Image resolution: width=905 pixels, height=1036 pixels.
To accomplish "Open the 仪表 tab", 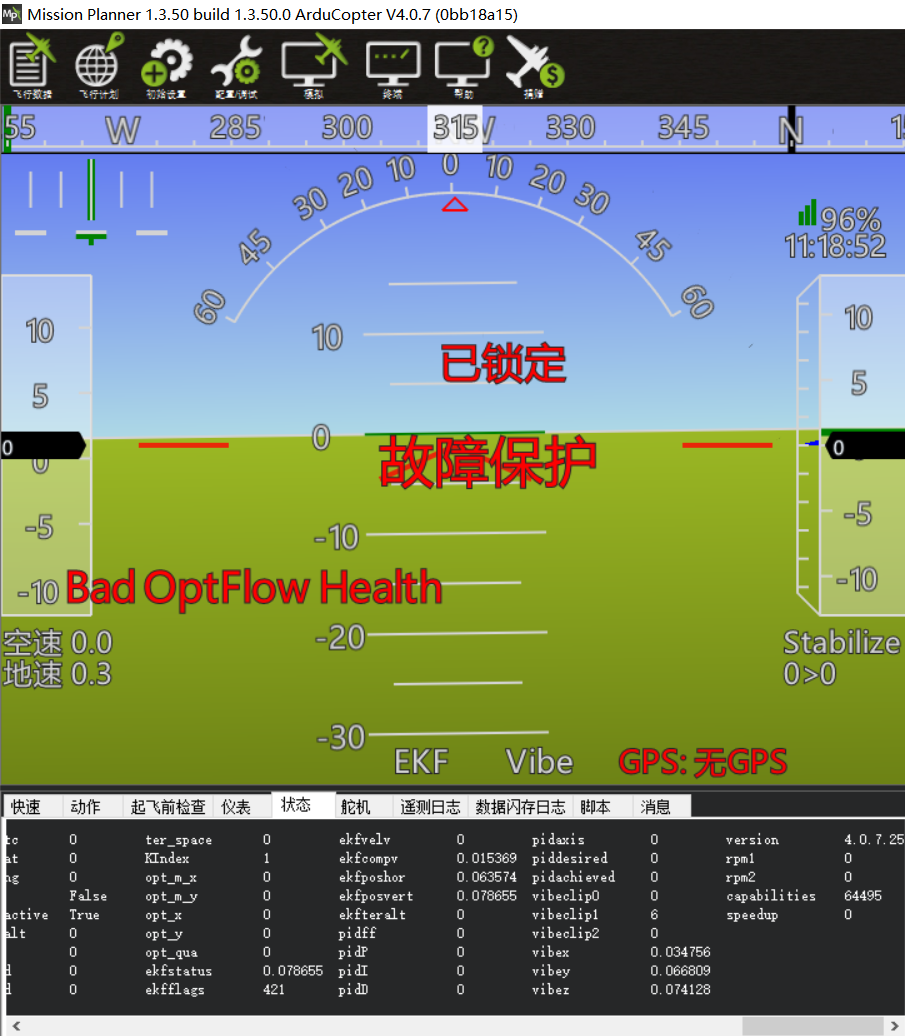I will pos(236,807).
